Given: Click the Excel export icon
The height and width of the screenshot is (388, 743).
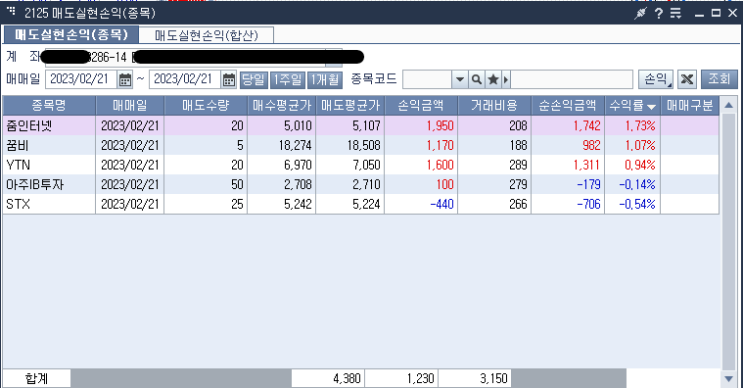Looking at the screenshot, I should 687,79.
